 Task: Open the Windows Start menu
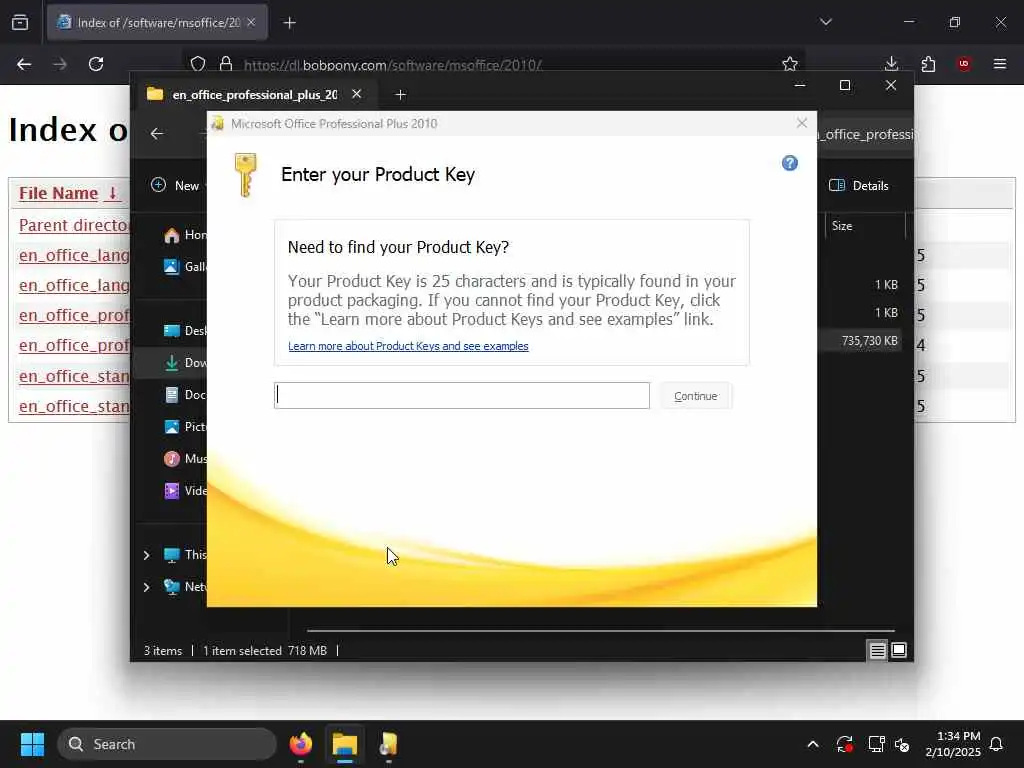(x=32, y=744)
